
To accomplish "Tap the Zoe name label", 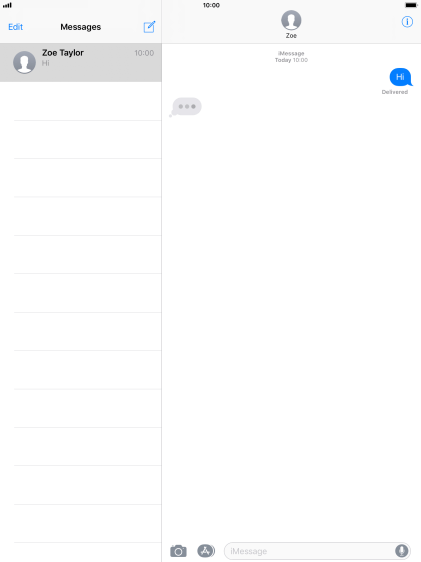I will [x=291, y=36].
